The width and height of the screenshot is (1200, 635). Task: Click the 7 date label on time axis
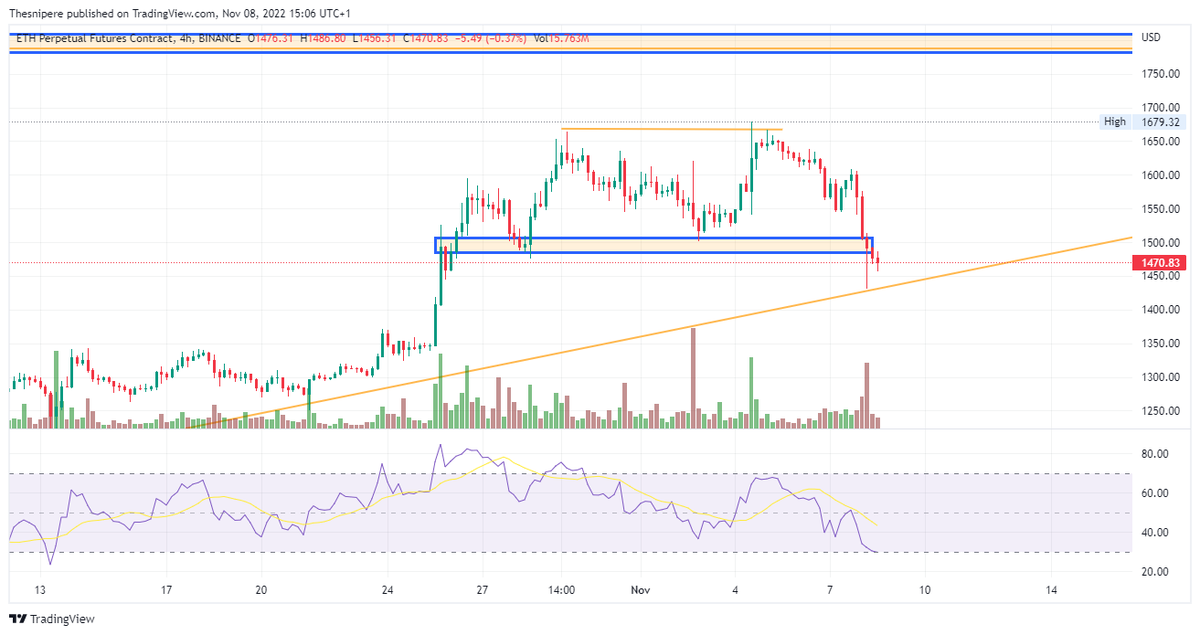click(x=830, y=591)
